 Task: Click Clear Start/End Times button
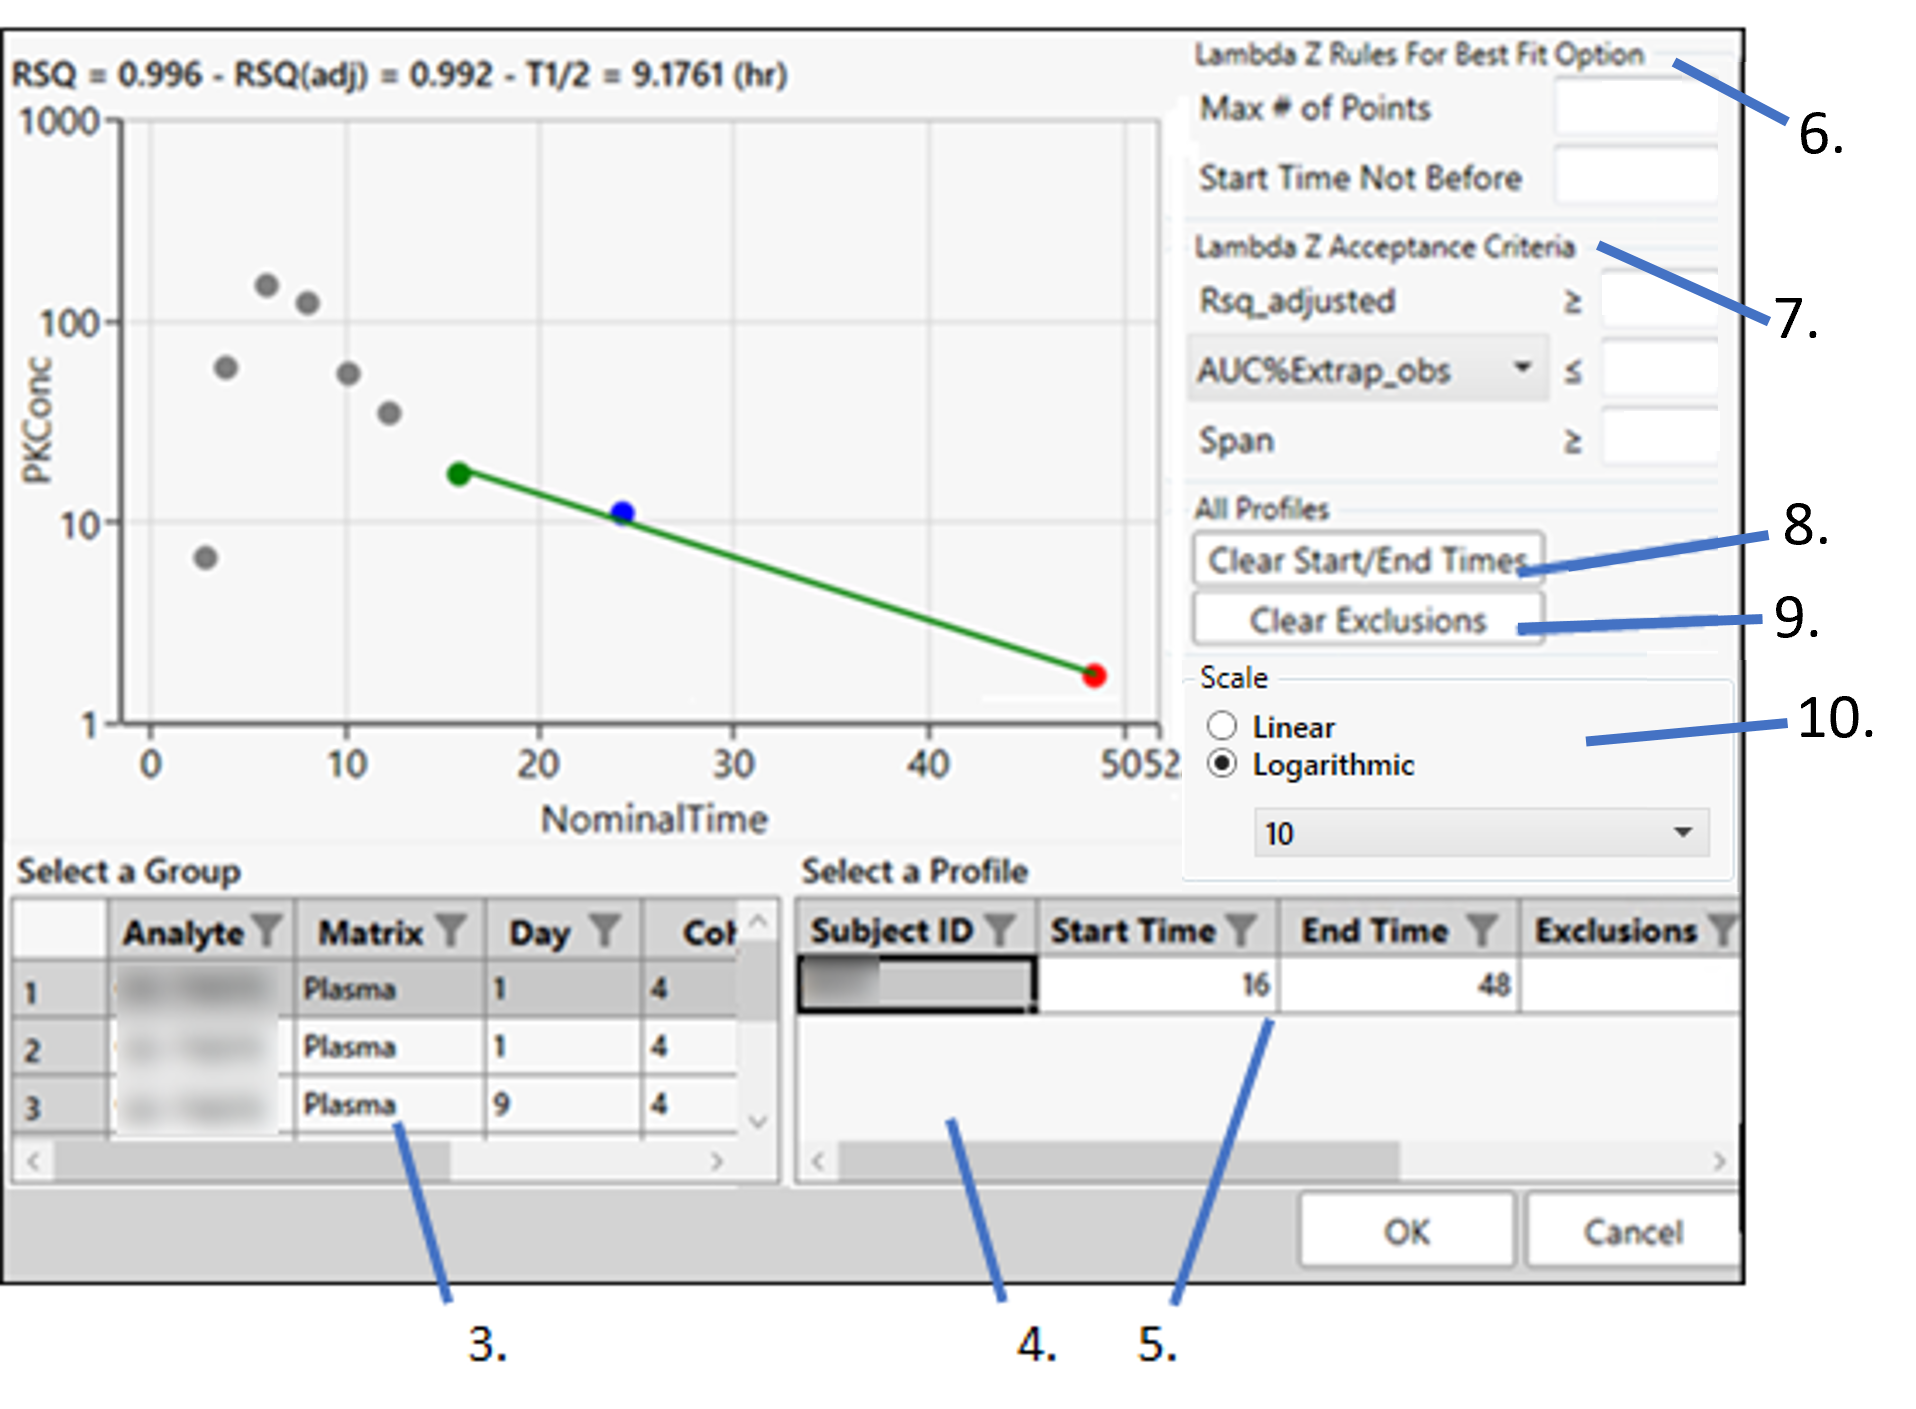click(x=1367, y=560)
